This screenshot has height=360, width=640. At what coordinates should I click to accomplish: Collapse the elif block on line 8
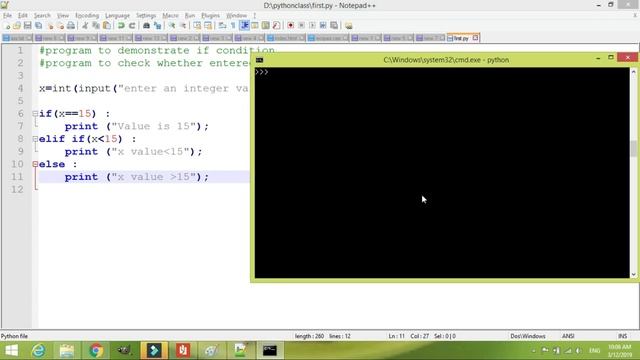point(36,139)
